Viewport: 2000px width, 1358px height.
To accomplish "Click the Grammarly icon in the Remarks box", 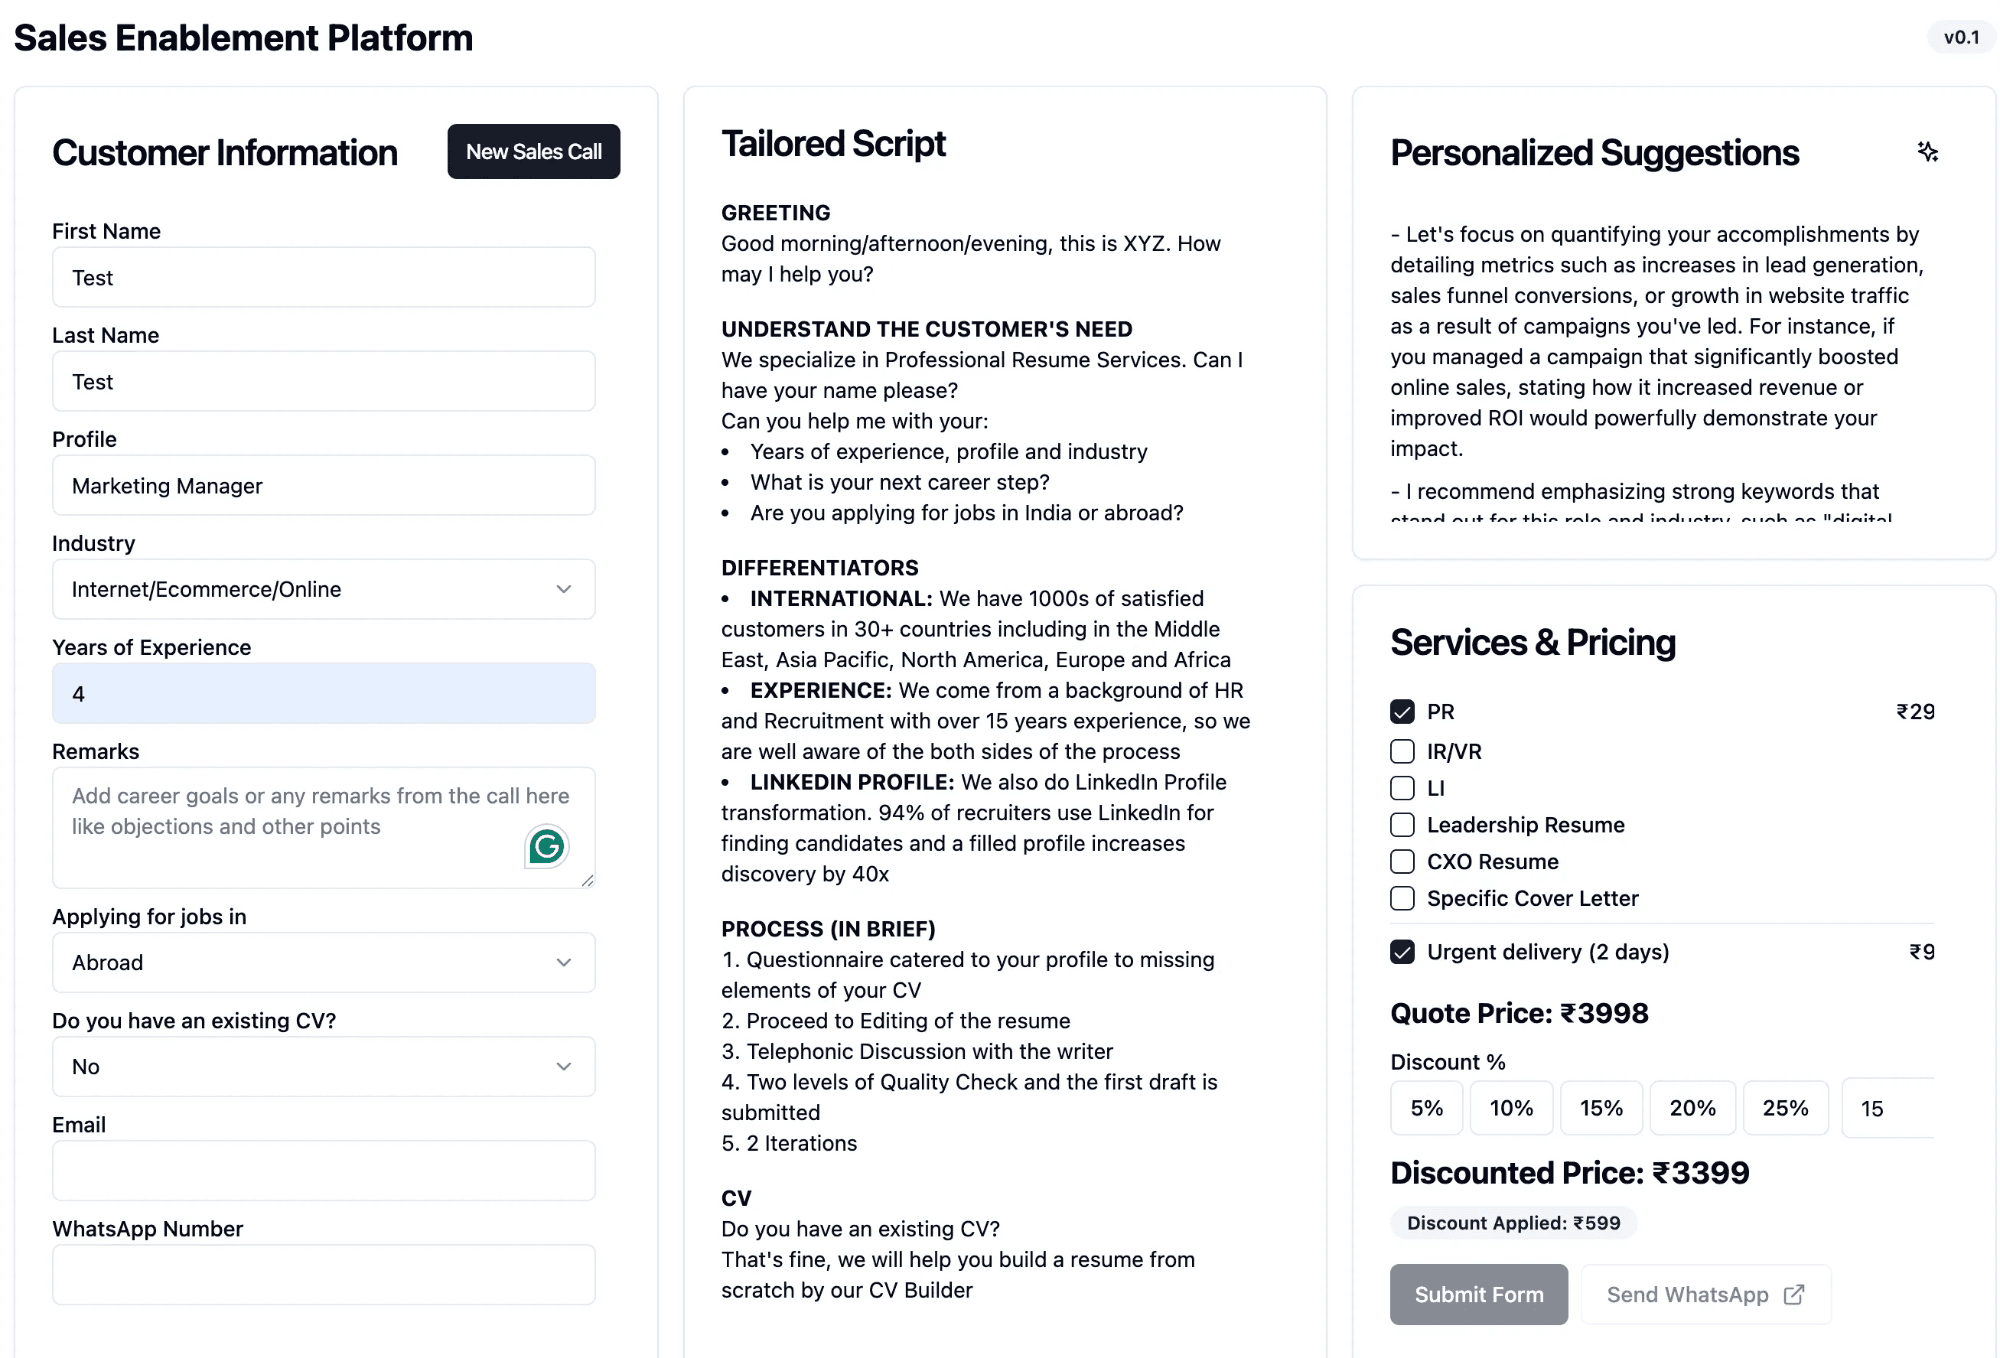I will click(x=546, y=847).
